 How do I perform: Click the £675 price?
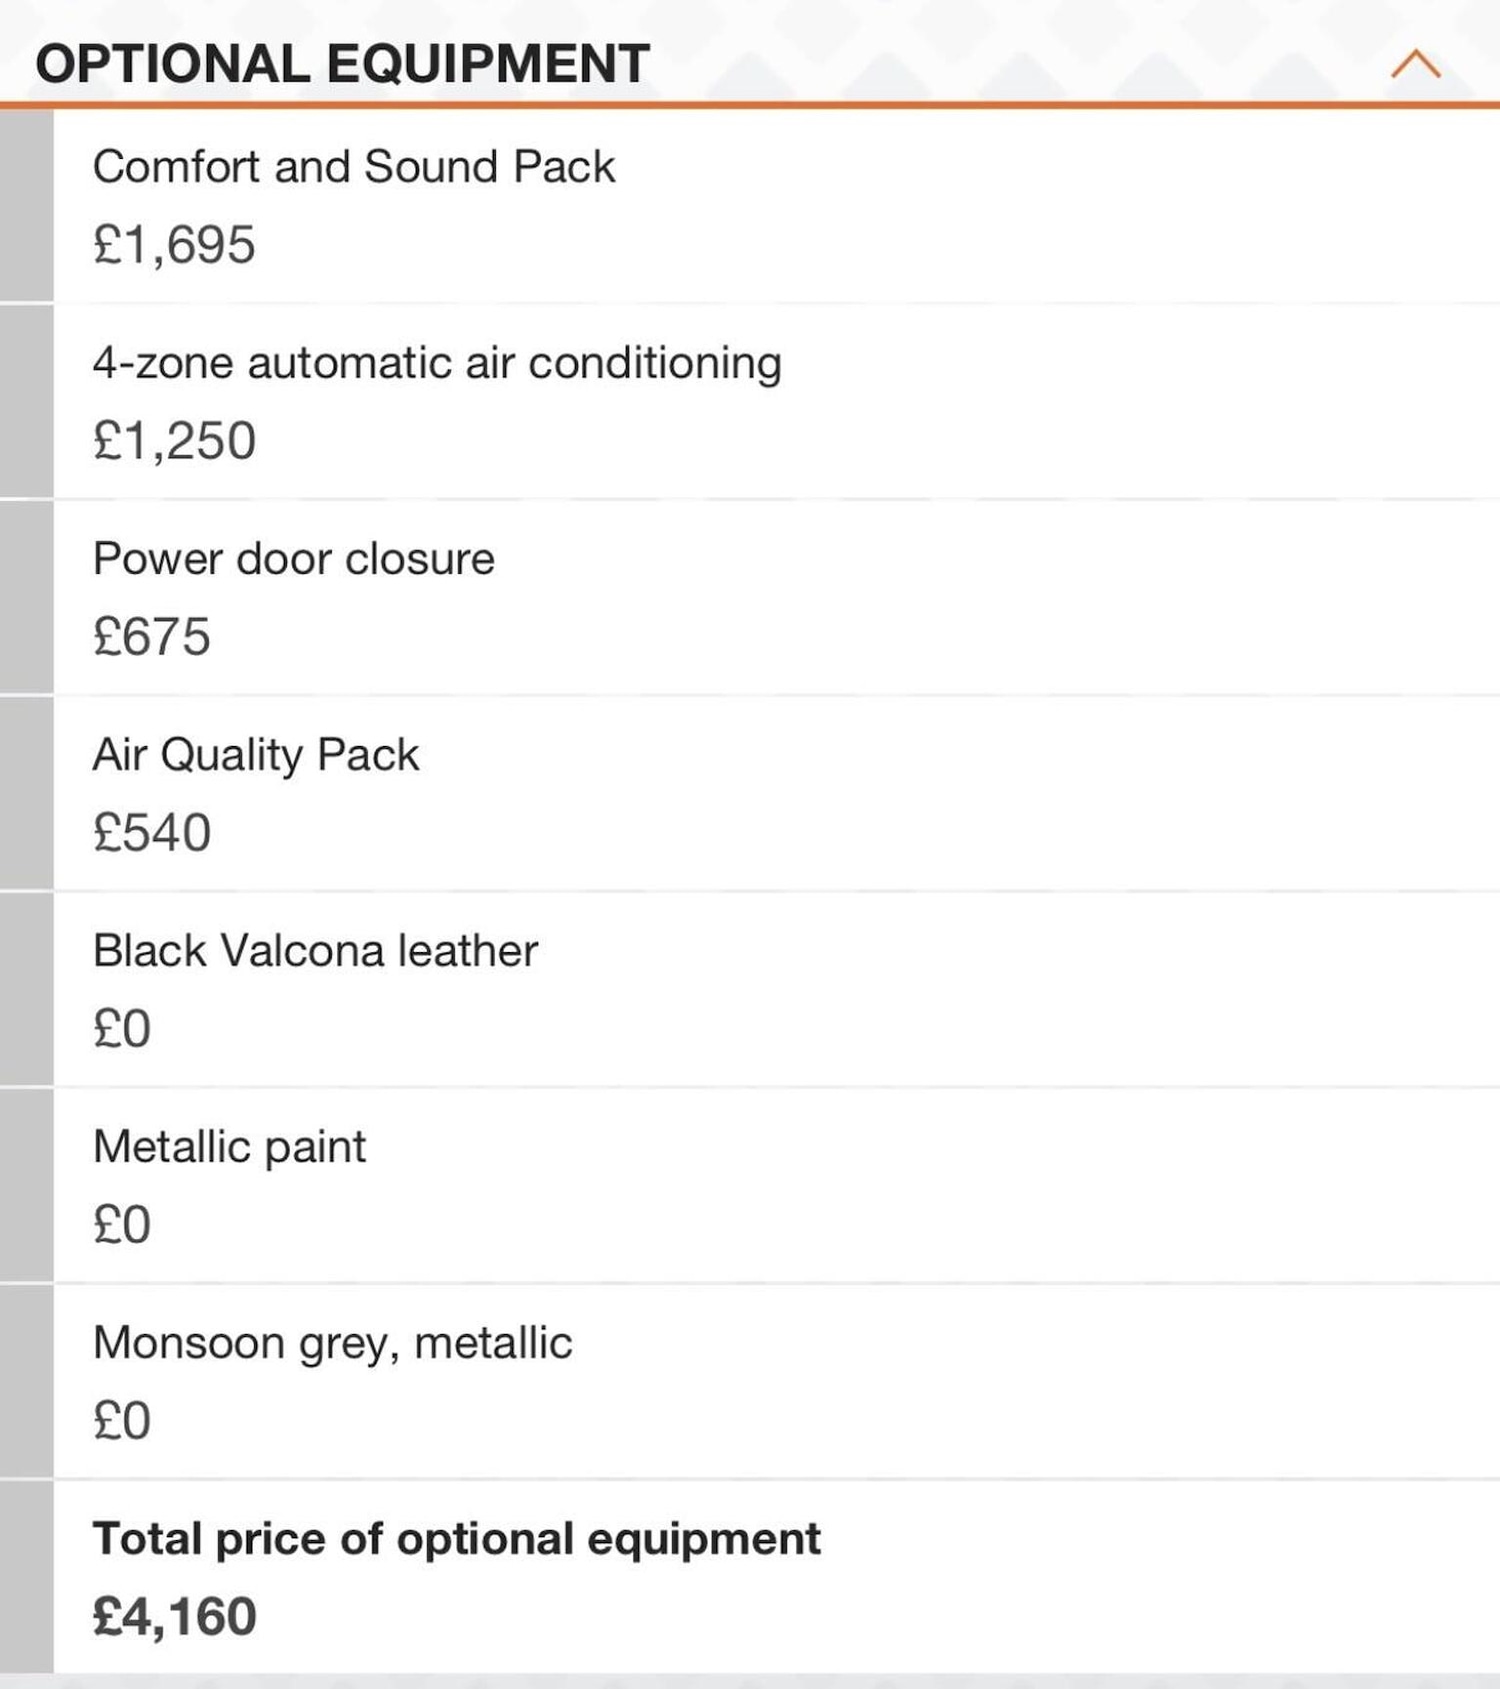click(152, 637)
